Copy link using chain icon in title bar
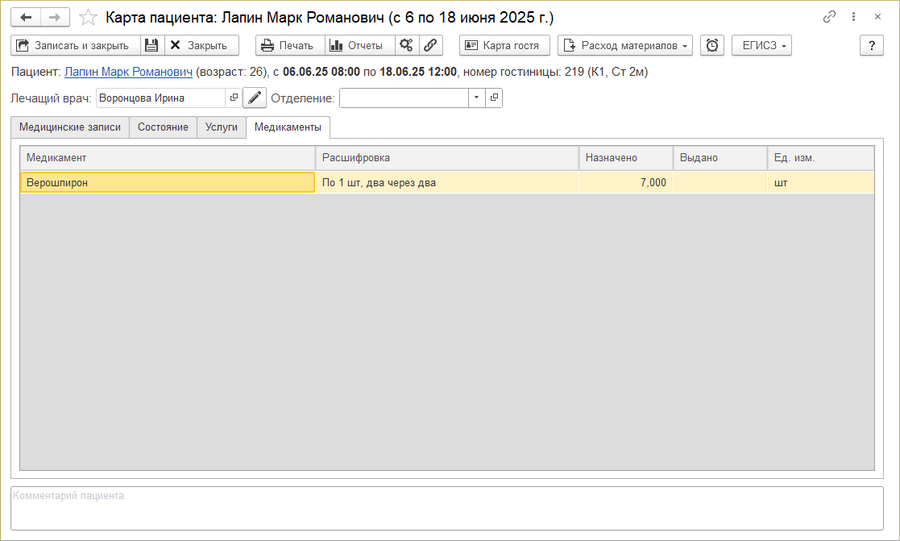This screenshot has height=541, width=900. [x=829, y=18]
